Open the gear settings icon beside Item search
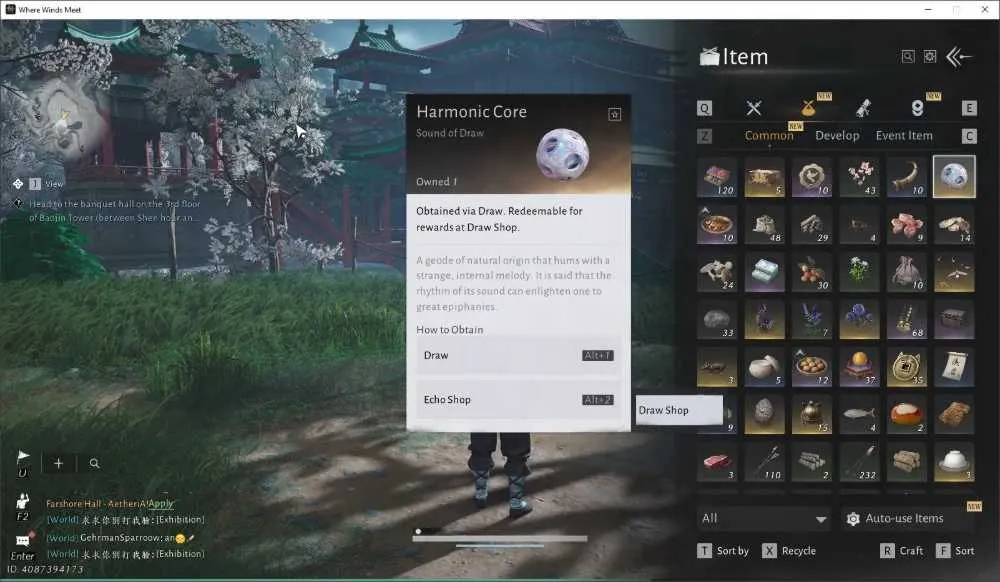This screenshot has width=1000, height=582. click(930, 57)
